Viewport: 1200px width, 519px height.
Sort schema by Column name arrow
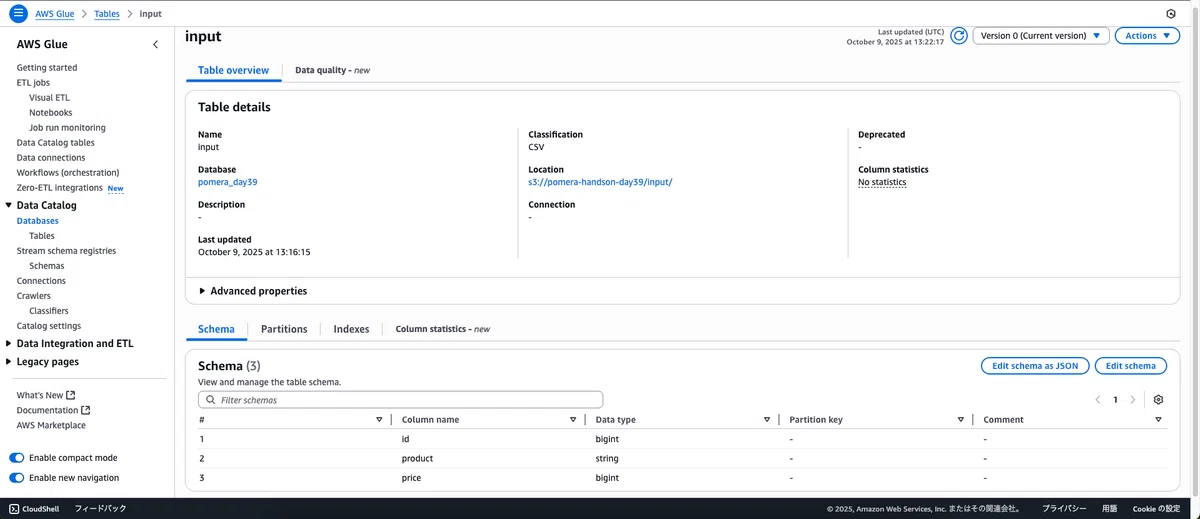[573, 420]
